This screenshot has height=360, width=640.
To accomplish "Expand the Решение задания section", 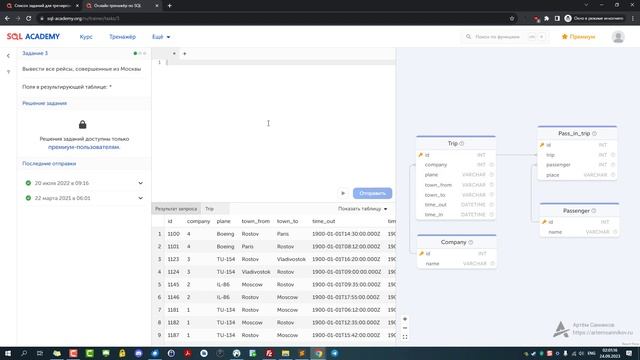I will [x=44, y=103].
